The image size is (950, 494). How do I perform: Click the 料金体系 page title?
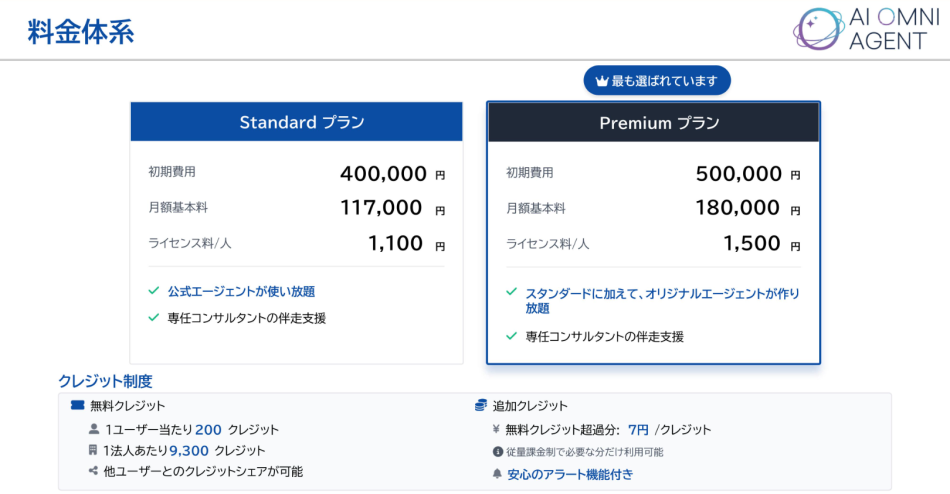point(81,32)
